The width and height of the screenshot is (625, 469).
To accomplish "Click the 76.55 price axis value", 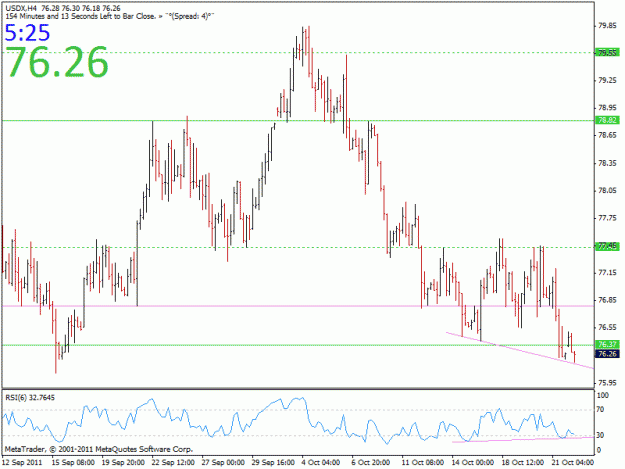I will pos(607,327).
